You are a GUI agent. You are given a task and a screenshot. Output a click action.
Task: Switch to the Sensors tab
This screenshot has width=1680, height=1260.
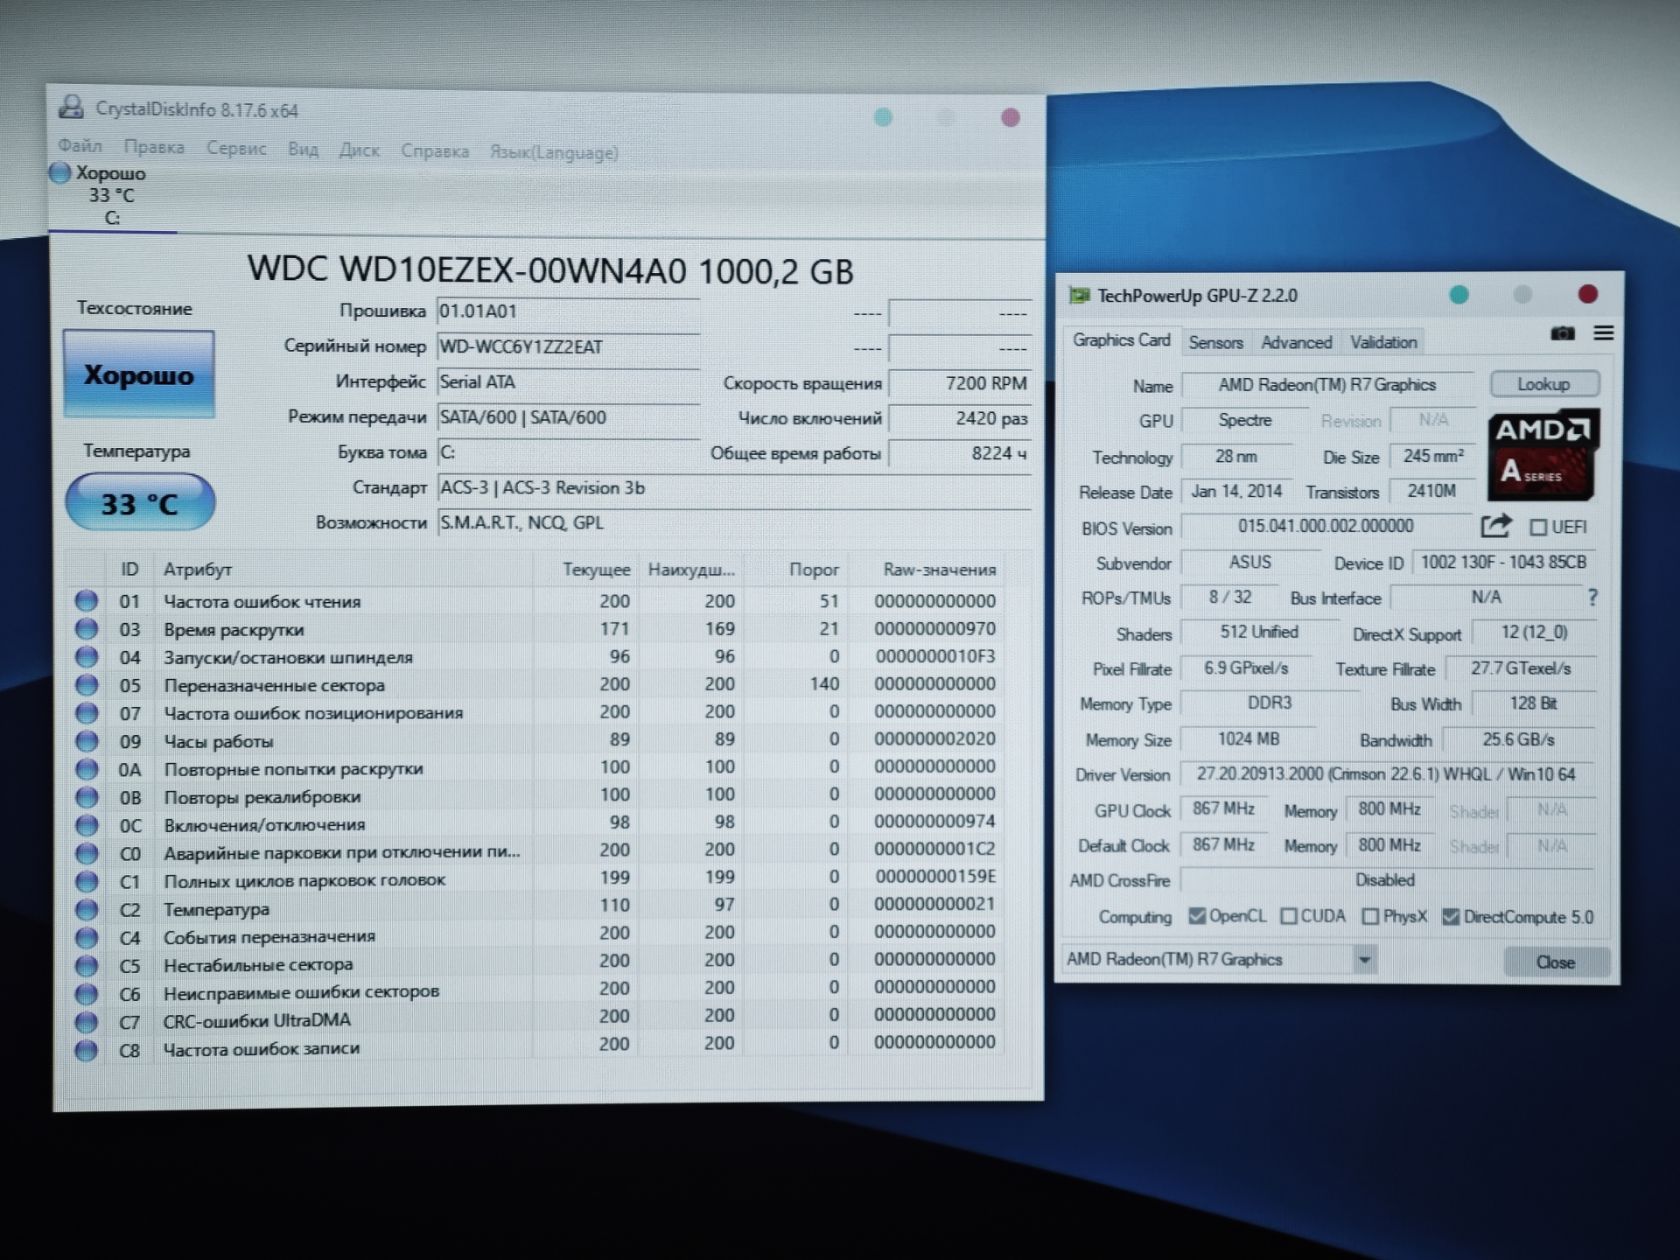click(x=1216, y=342)
